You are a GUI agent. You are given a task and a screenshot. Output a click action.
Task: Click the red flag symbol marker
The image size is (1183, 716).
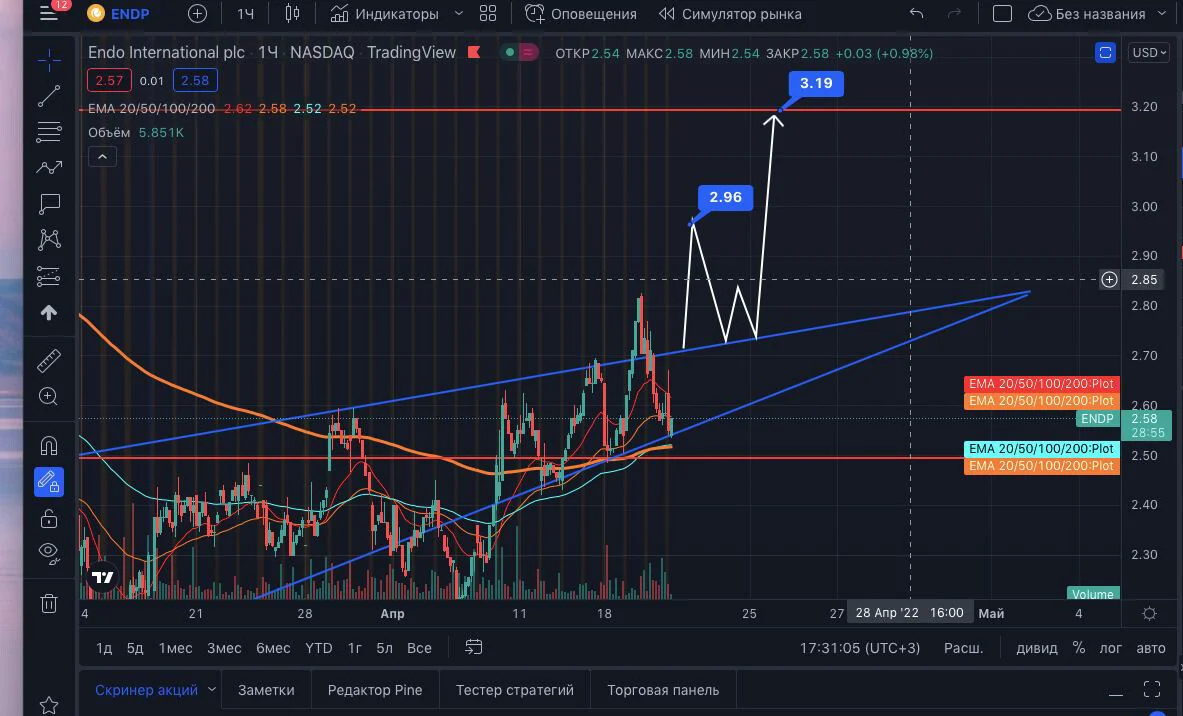pos(474,52)
